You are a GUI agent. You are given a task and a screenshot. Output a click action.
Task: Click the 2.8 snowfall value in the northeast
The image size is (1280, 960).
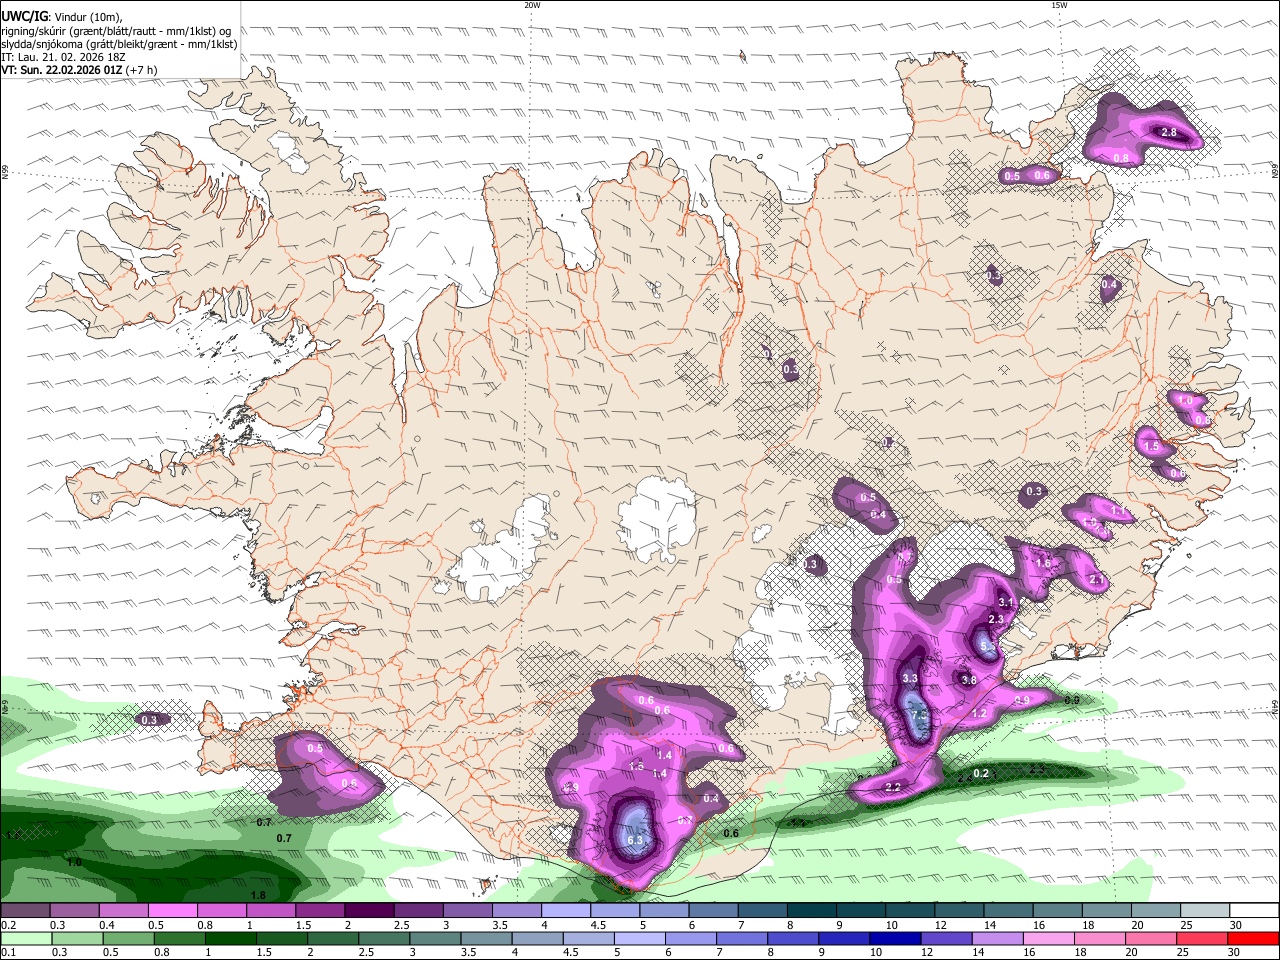1168,133
